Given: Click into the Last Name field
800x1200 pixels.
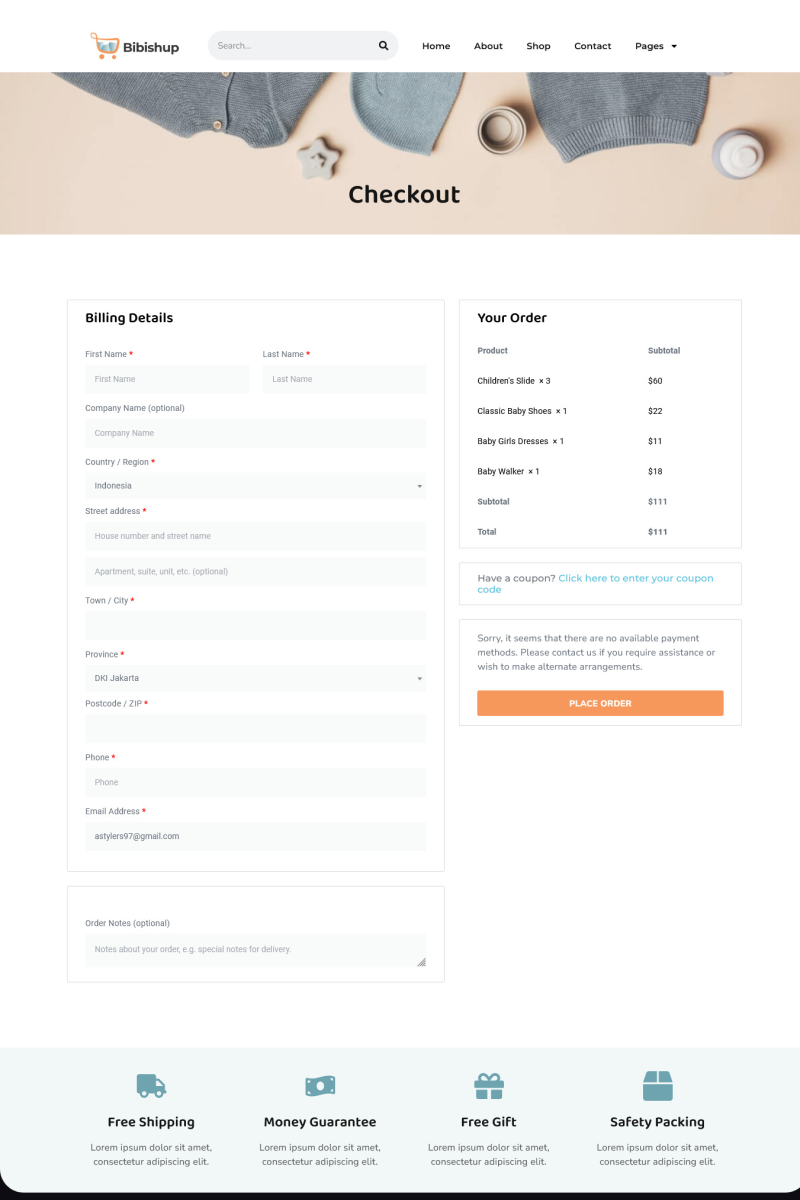Looking at the screenshot, I should click(344, 379).
